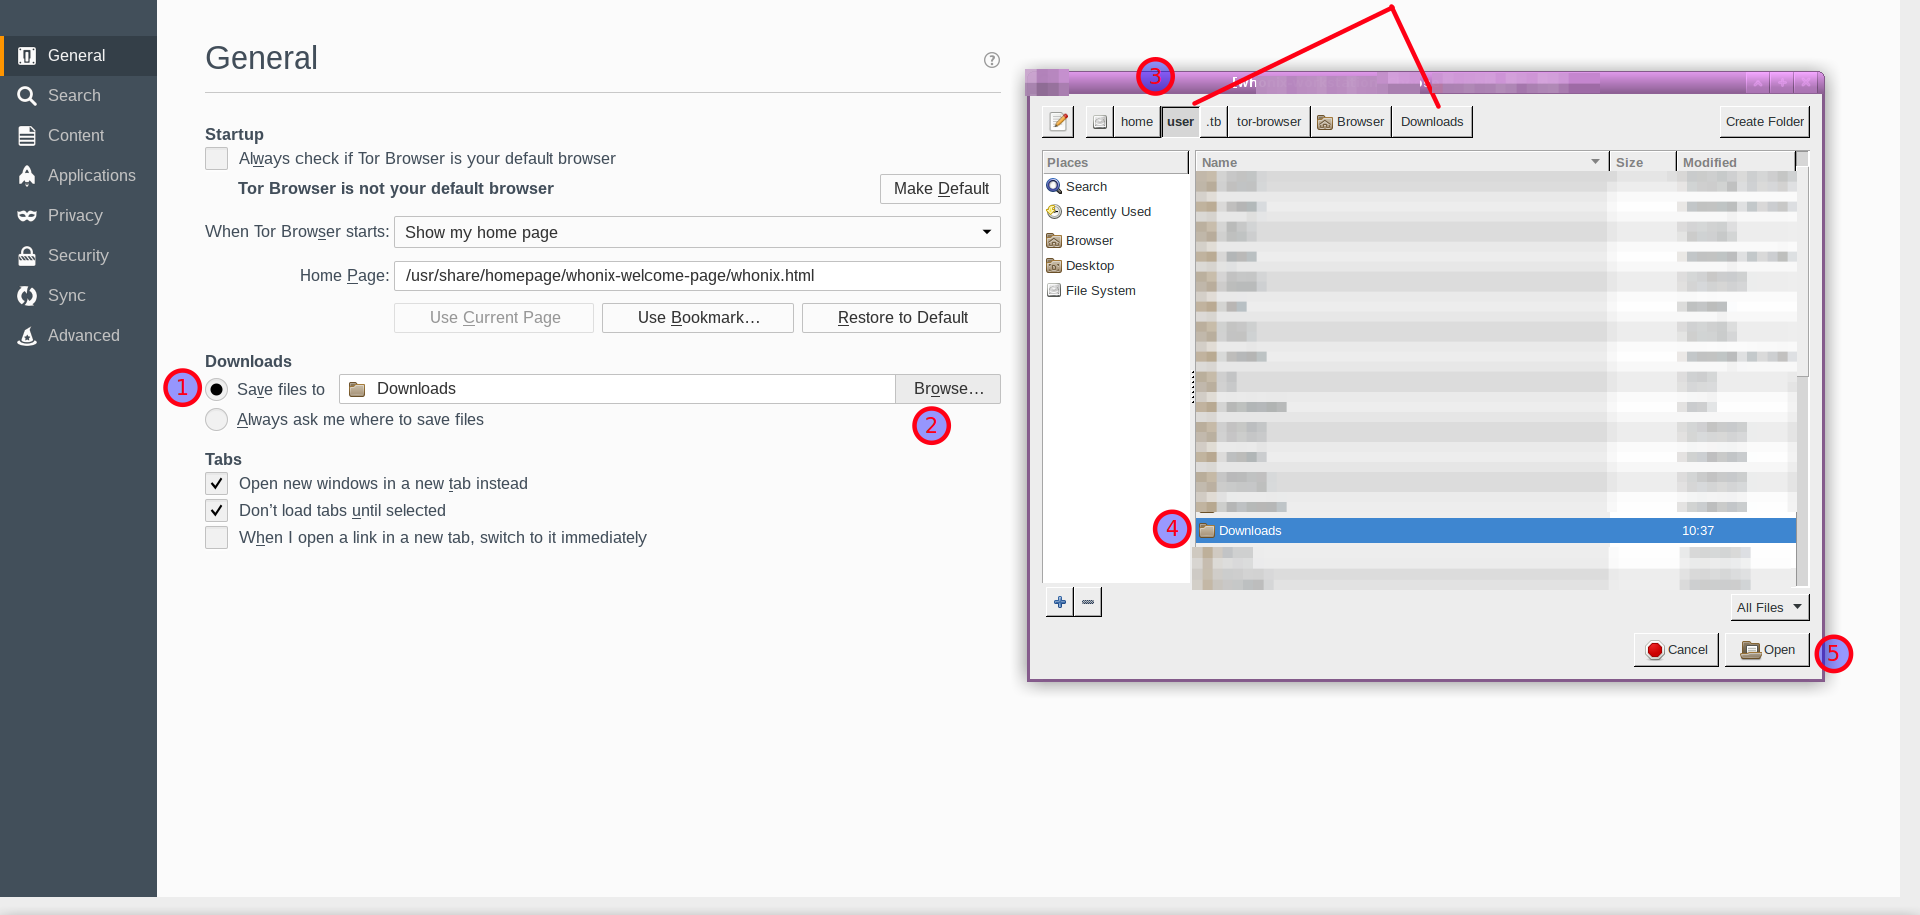The width and height of the screenshot is (1920, 915).
Task: Click the Create Folder button
Action: pyautogui.click(x=1764, y=122)
